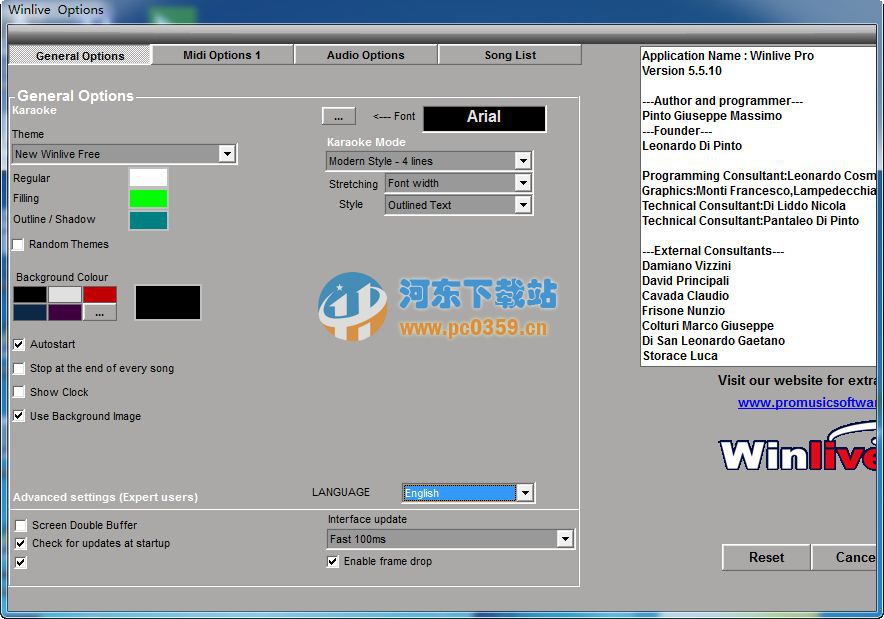Open the Interface update dropdown Fast 100ms
The image size is (884, 619).
(450, 539)
